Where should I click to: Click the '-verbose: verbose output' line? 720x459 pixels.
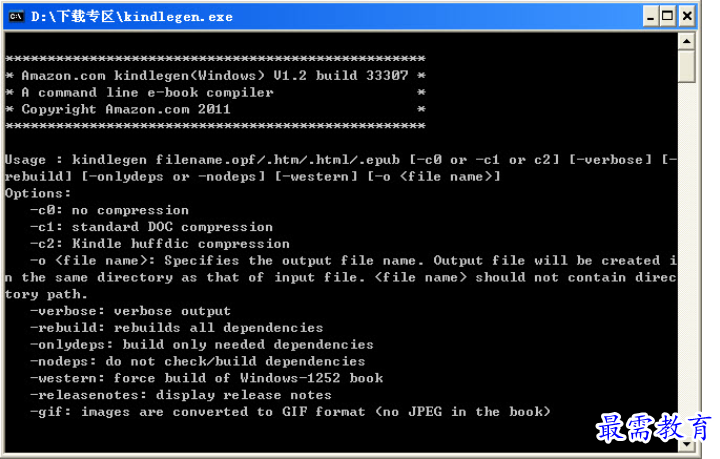pyautogui.click(x=130, y=311)
